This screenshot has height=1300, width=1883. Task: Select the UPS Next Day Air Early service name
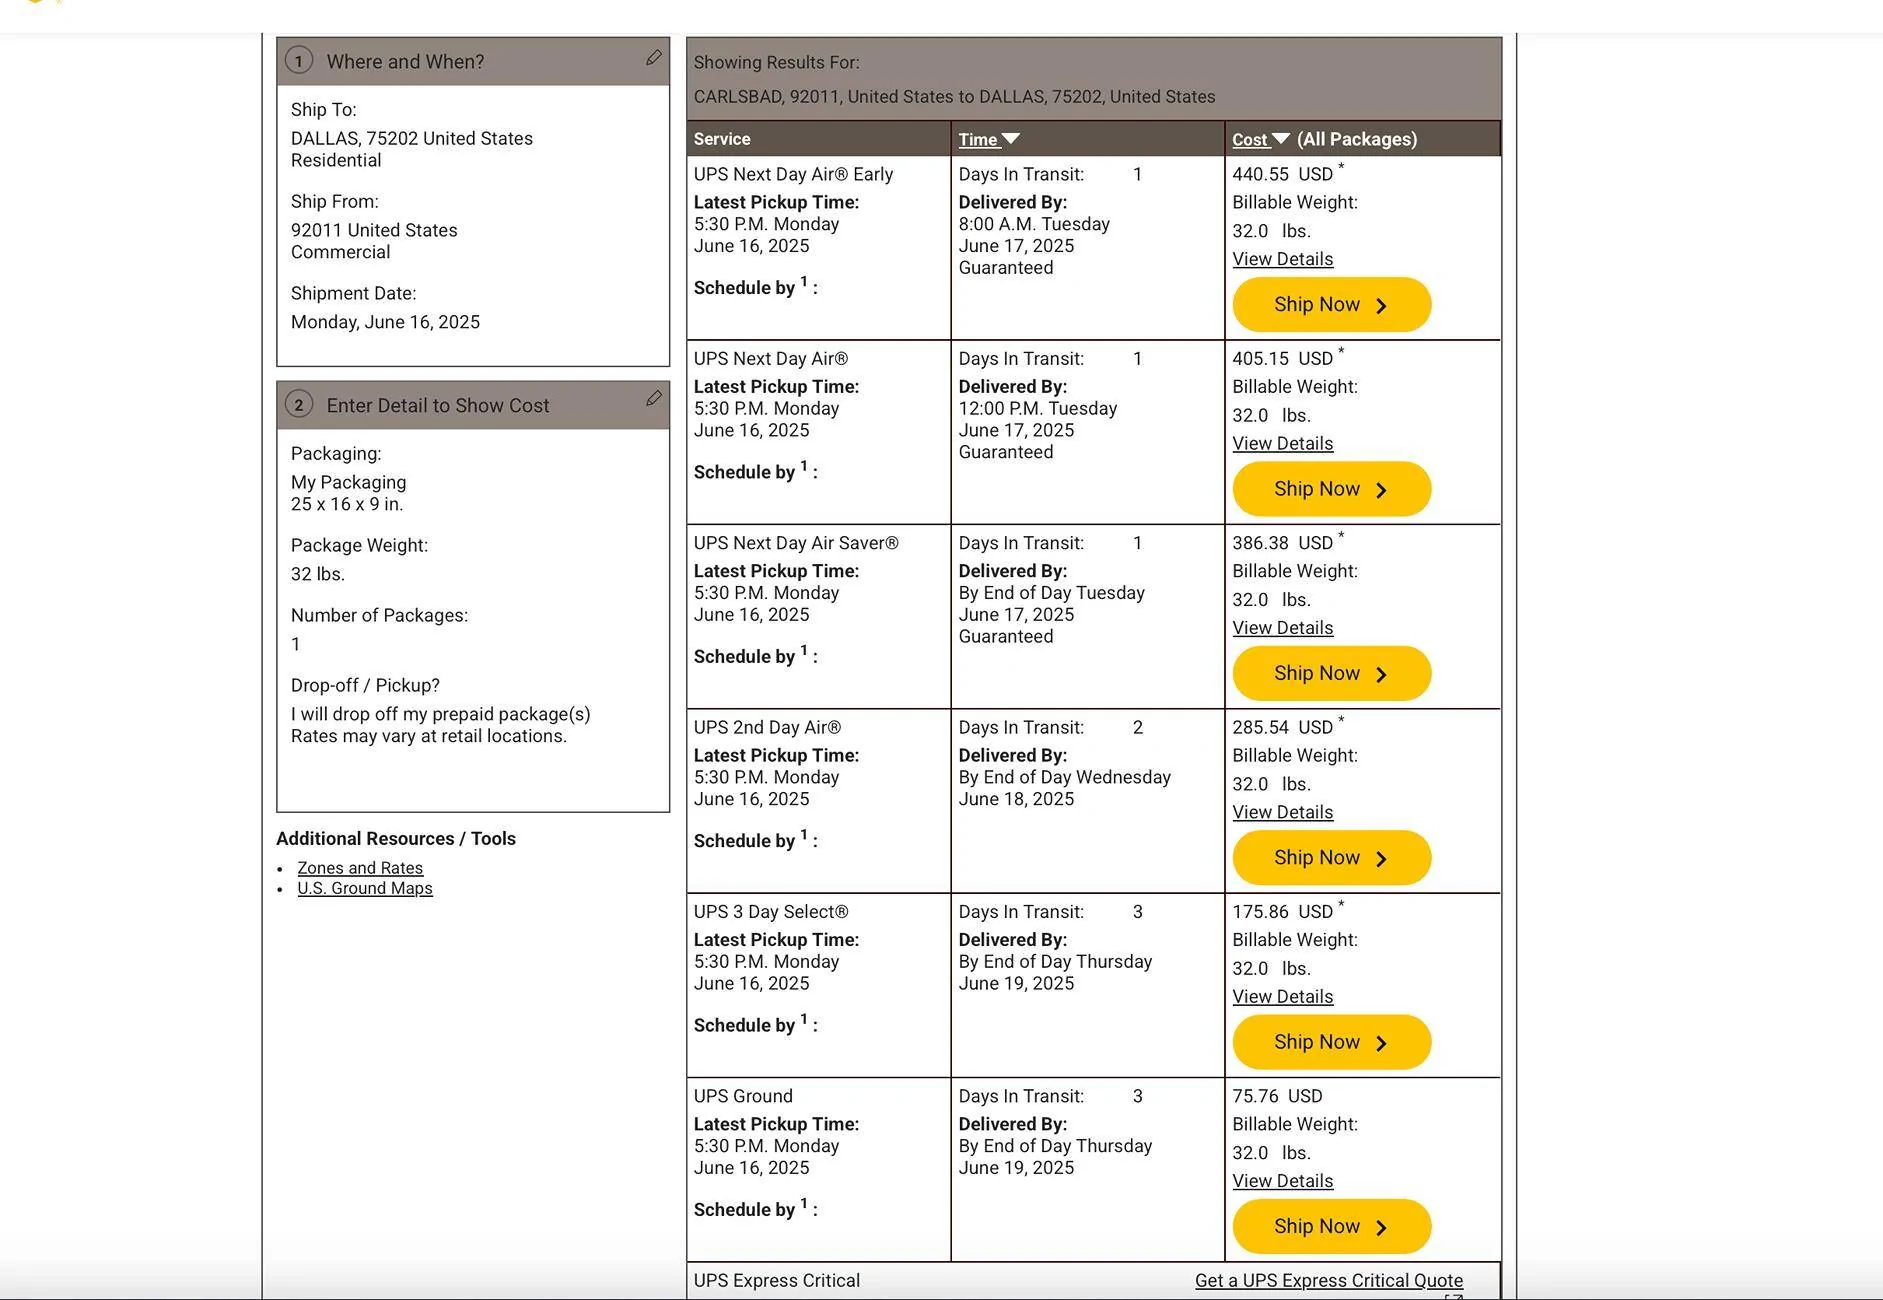[x=793, y=174]
